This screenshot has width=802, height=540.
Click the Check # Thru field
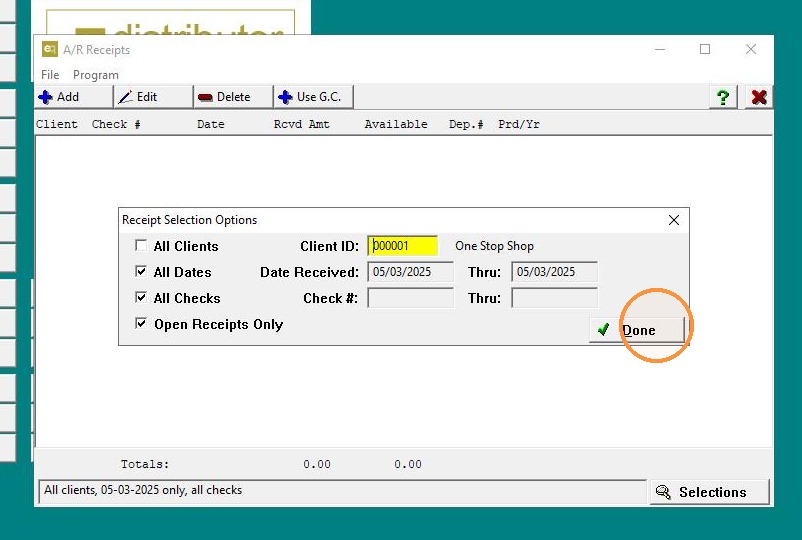pos(554,298)
